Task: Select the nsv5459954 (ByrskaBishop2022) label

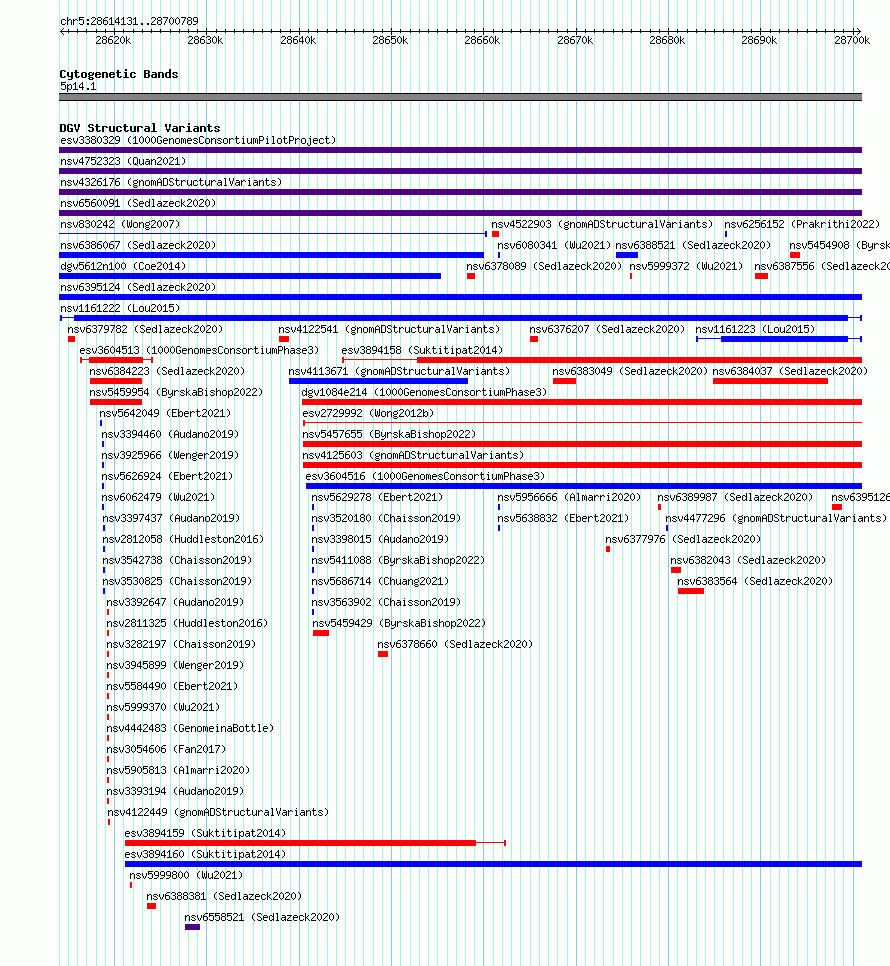Action: click(x=176, y=392)
